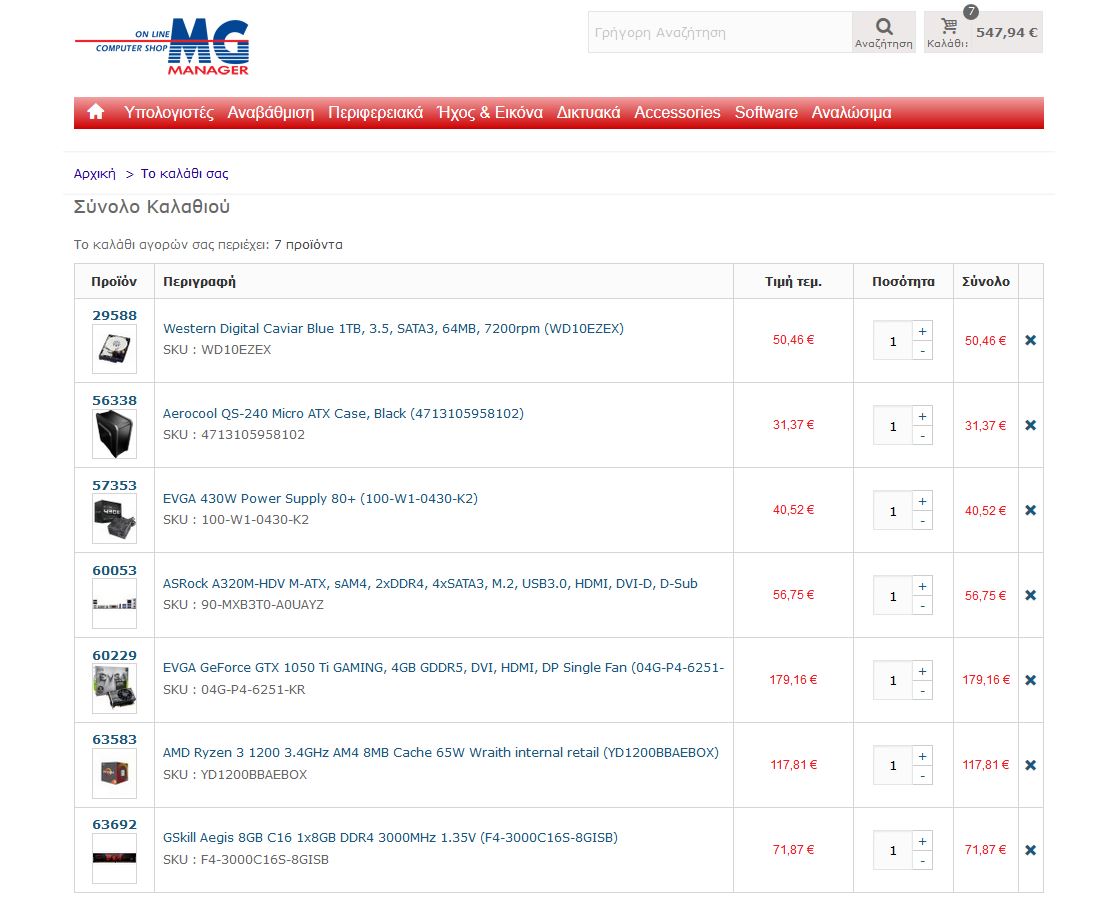Click product code 60229
The width and height of the screenshot is (1116, 908).
[115, 655]
